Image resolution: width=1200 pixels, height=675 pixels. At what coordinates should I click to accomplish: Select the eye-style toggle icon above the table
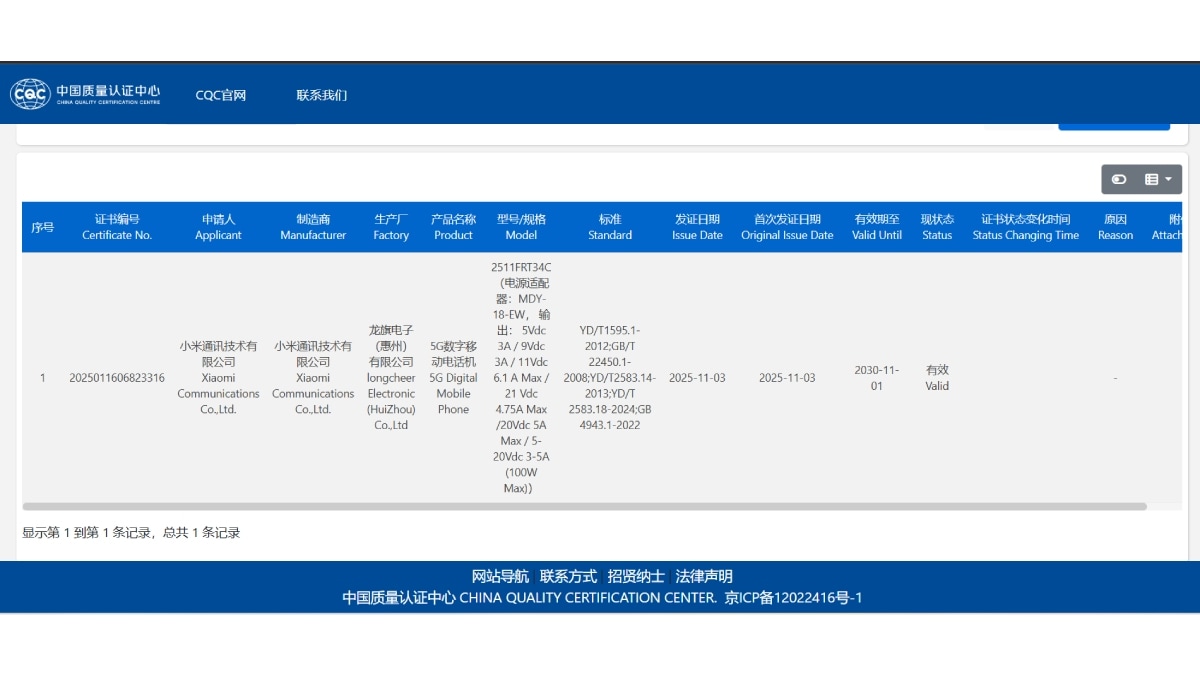click(x=1119, y=179)
